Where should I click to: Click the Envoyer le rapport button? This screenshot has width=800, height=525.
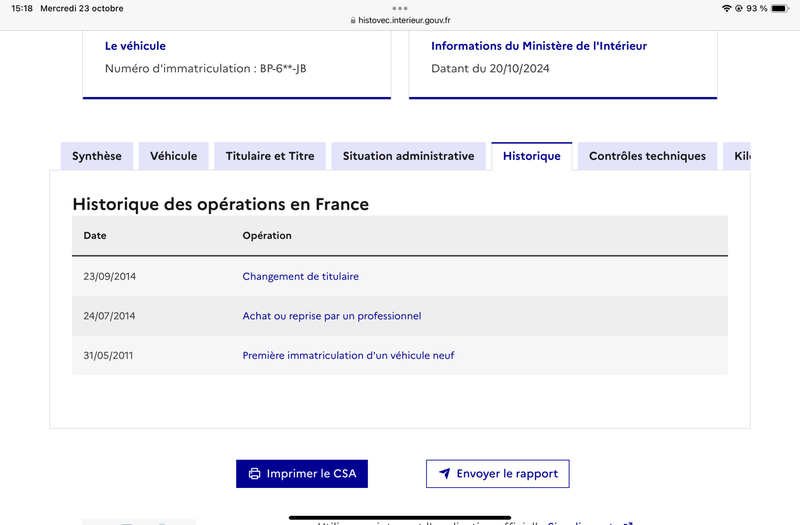(x=498, y=474)
